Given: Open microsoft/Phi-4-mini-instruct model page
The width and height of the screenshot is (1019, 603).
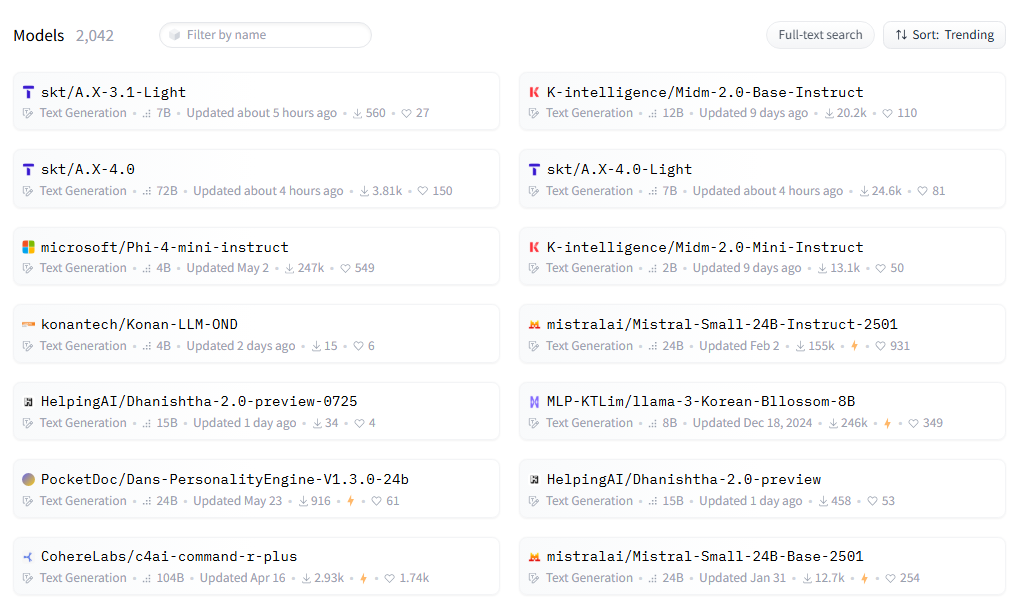Looking at the screenshot, I should tap(164, 247).
